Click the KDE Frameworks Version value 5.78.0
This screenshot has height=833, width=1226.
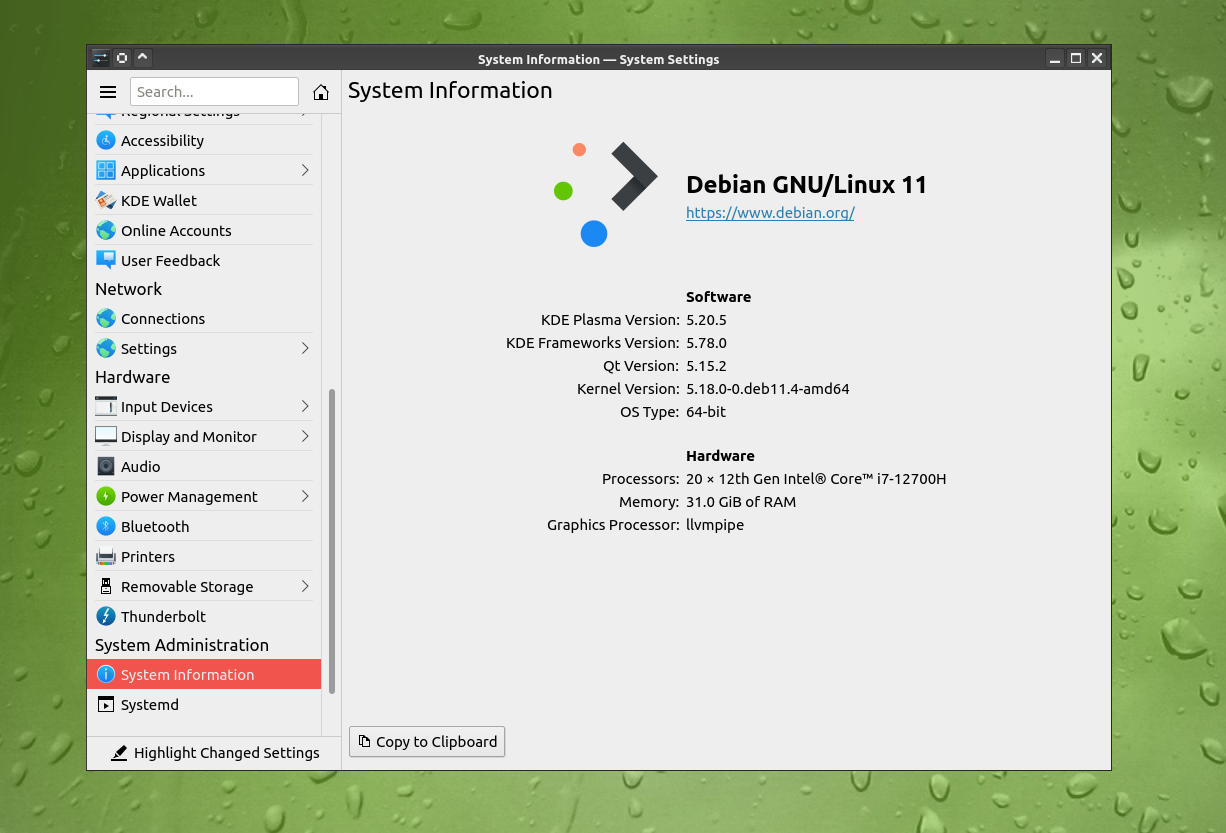[706, 343]
